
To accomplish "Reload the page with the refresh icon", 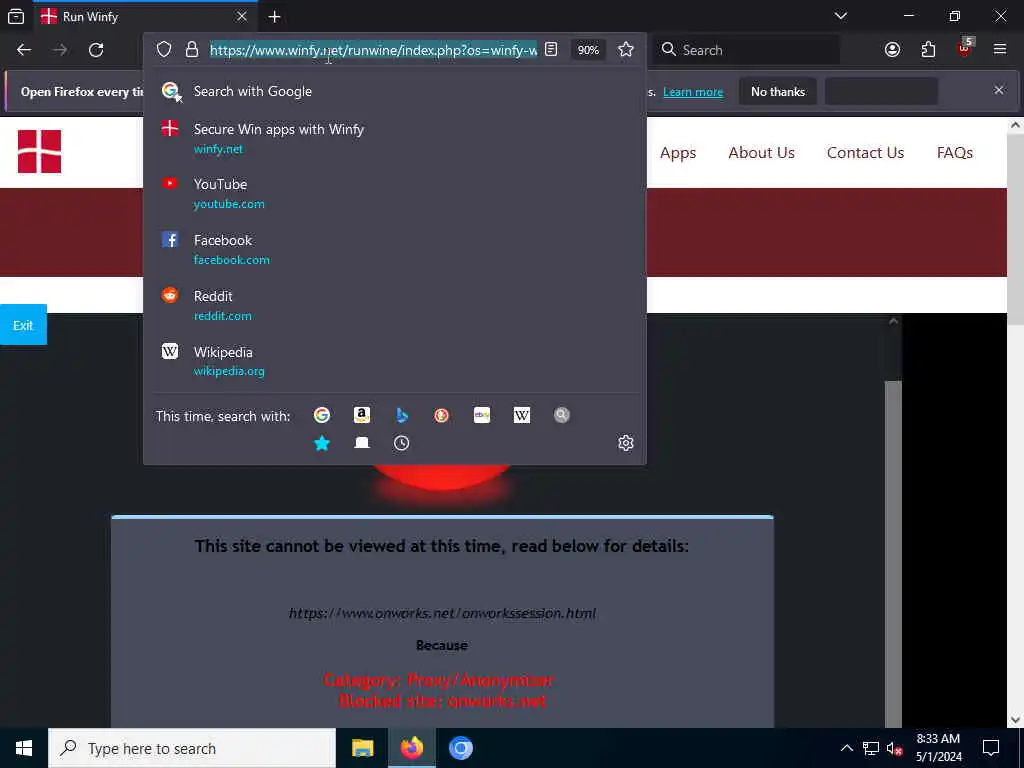I will pos(96,50).
